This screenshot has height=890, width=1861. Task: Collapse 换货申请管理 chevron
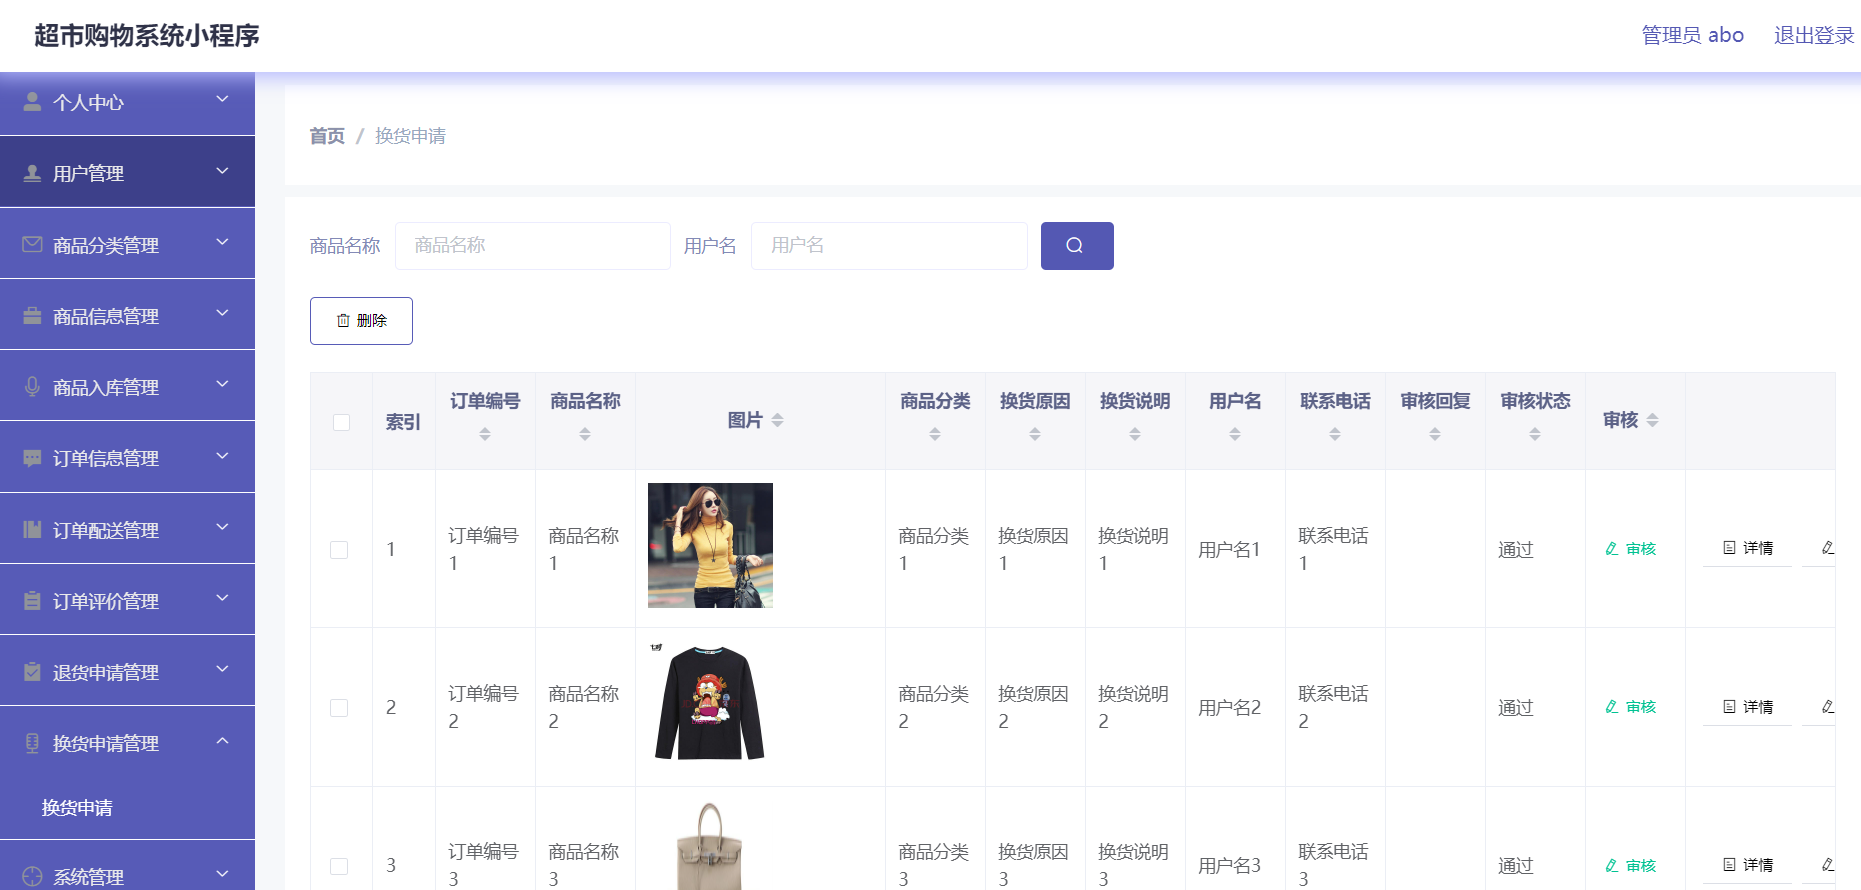click(222, 741)
